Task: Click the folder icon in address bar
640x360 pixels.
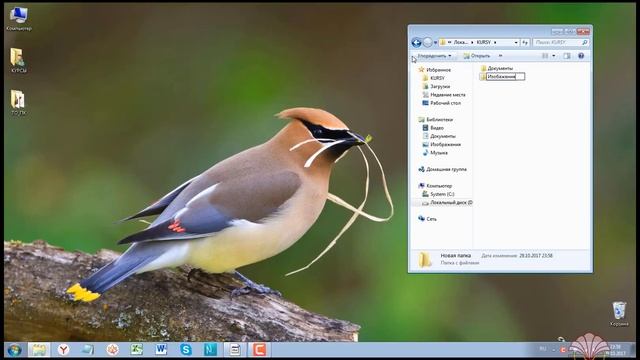Action: pyautogui.click(x=443, y=42)
